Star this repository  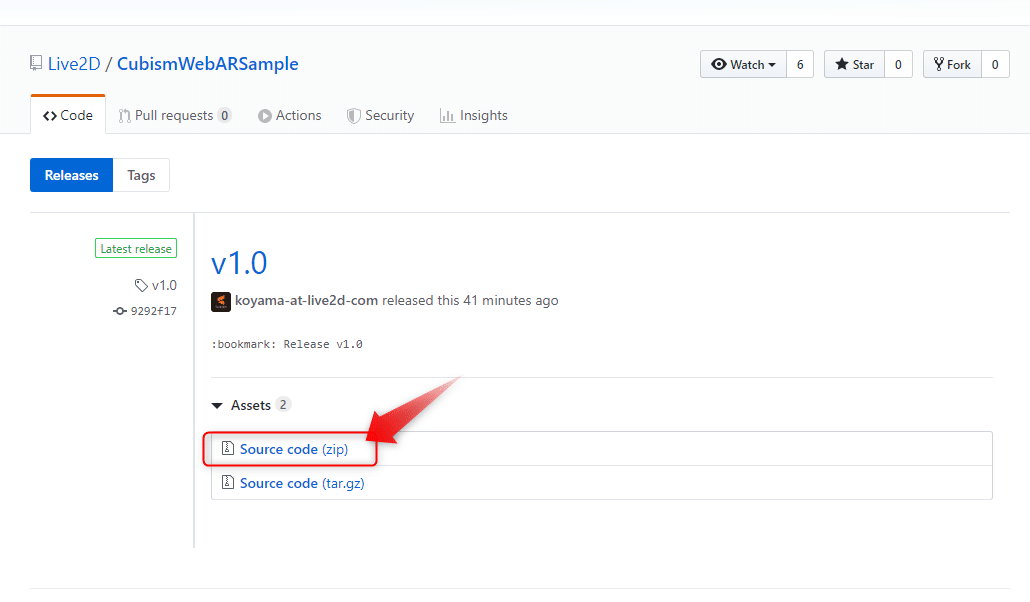[x=855, y=64]
